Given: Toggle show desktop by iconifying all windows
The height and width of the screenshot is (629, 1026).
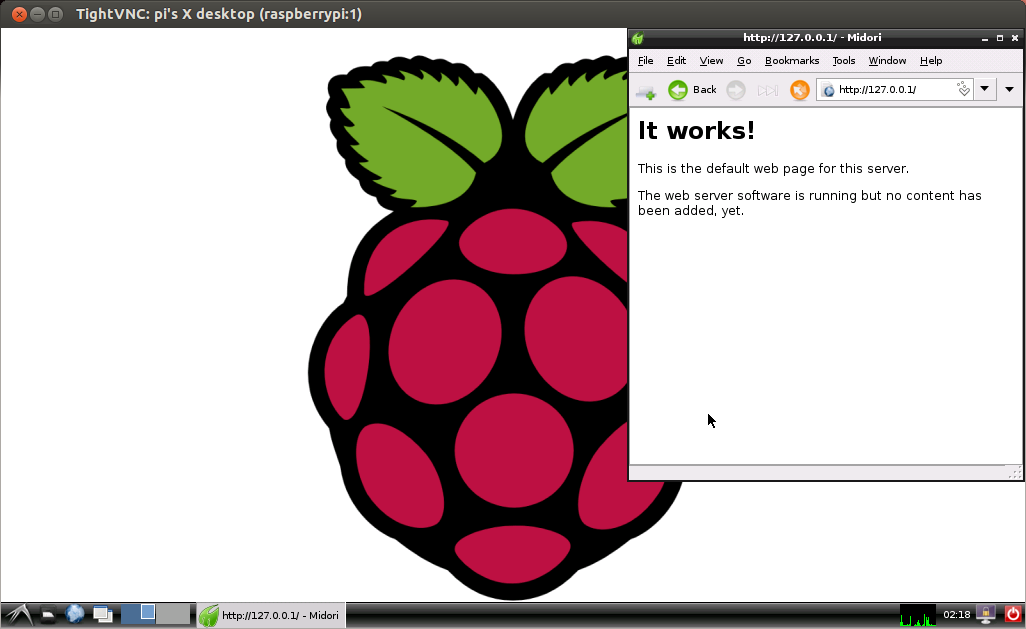Looking at the screenshot, I should (x=103, y=614).
